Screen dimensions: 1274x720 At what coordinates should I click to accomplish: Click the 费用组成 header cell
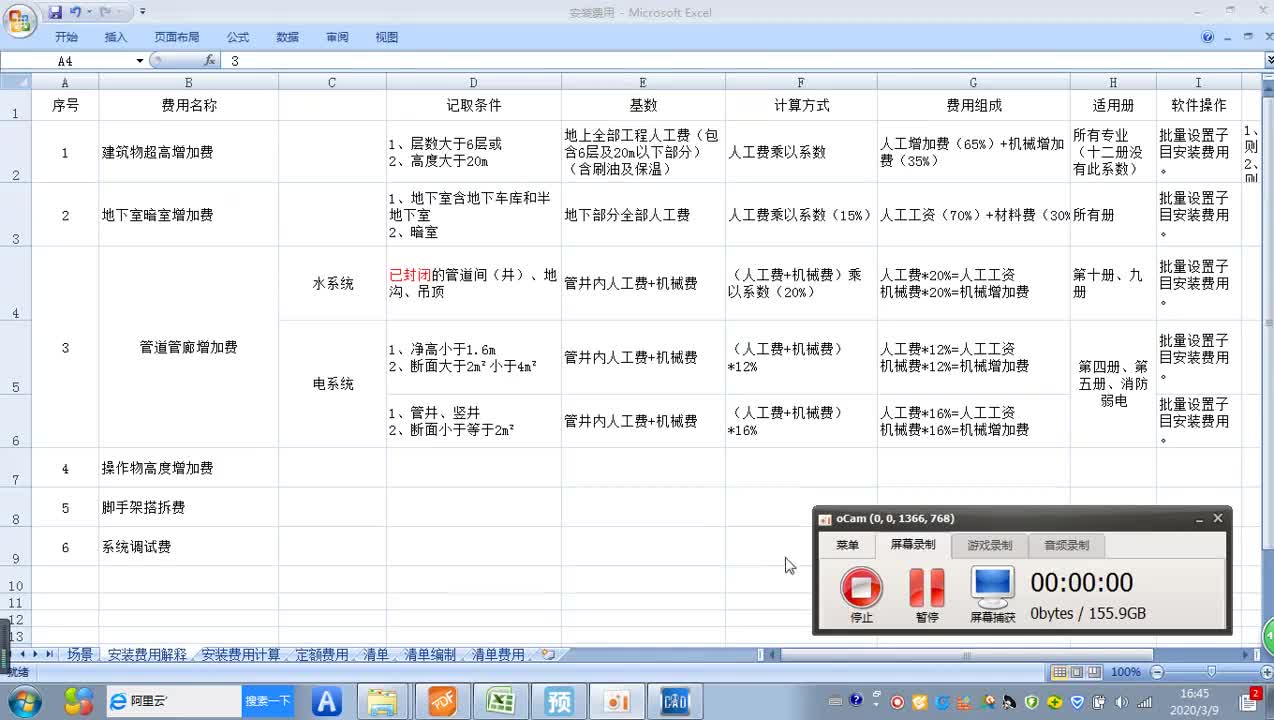[973, 105]
